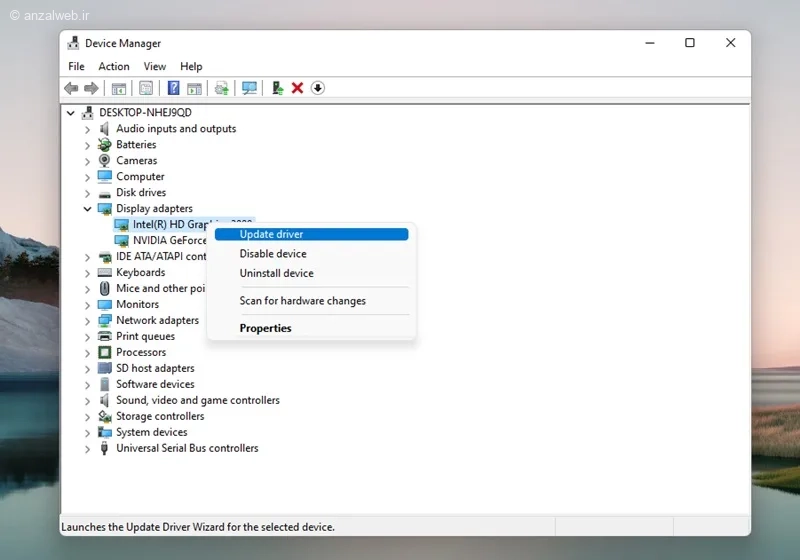This screenshot has height=560, width=800.
Task: Click the Disk drives icon
Action: (x=105, y=193)
